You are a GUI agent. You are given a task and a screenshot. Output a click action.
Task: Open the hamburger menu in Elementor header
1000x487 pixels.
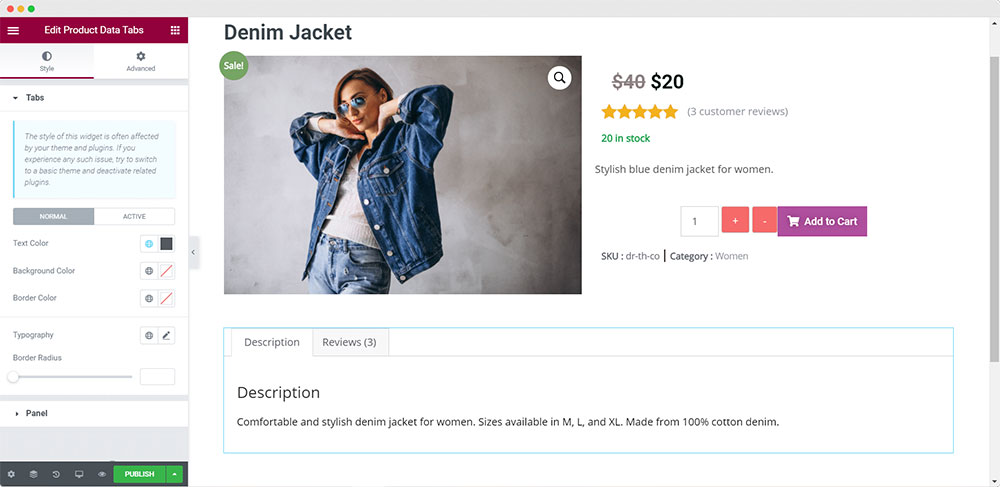click(13, 30)
